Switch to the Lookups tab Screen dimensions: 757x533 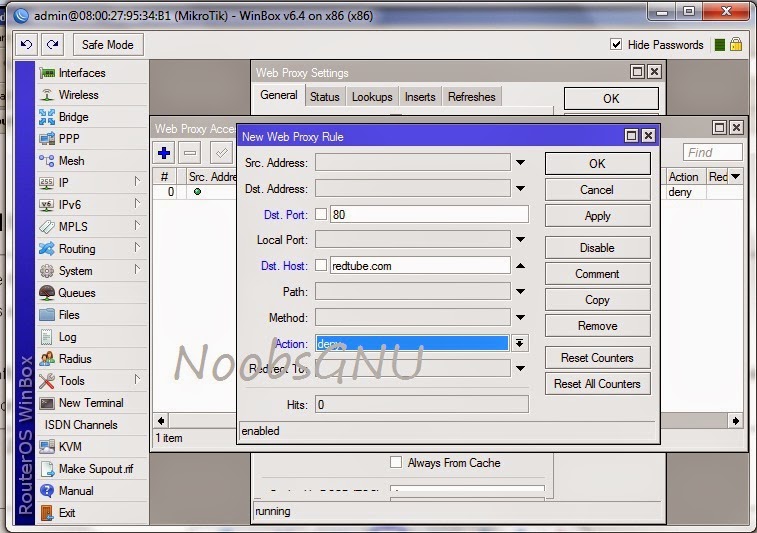(x=372, y=97)
